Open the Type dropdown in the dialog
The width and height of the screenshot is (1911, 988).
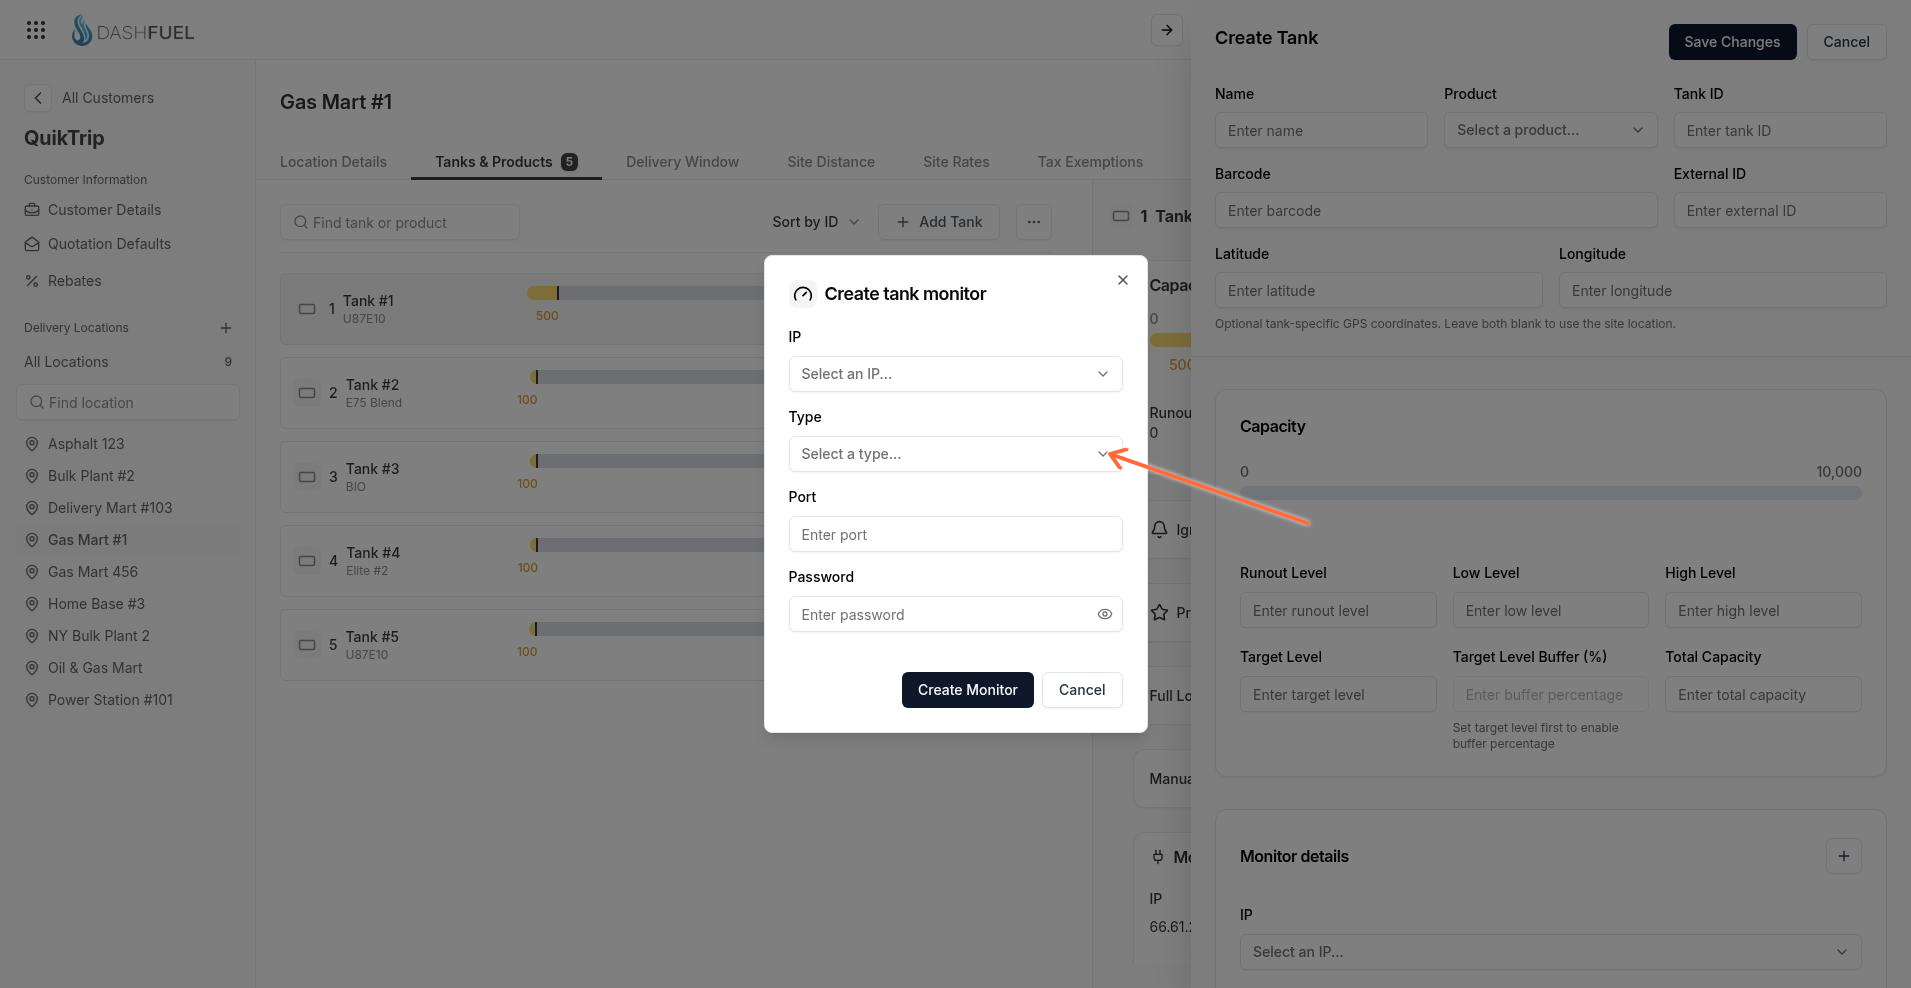tap(955, 454)
